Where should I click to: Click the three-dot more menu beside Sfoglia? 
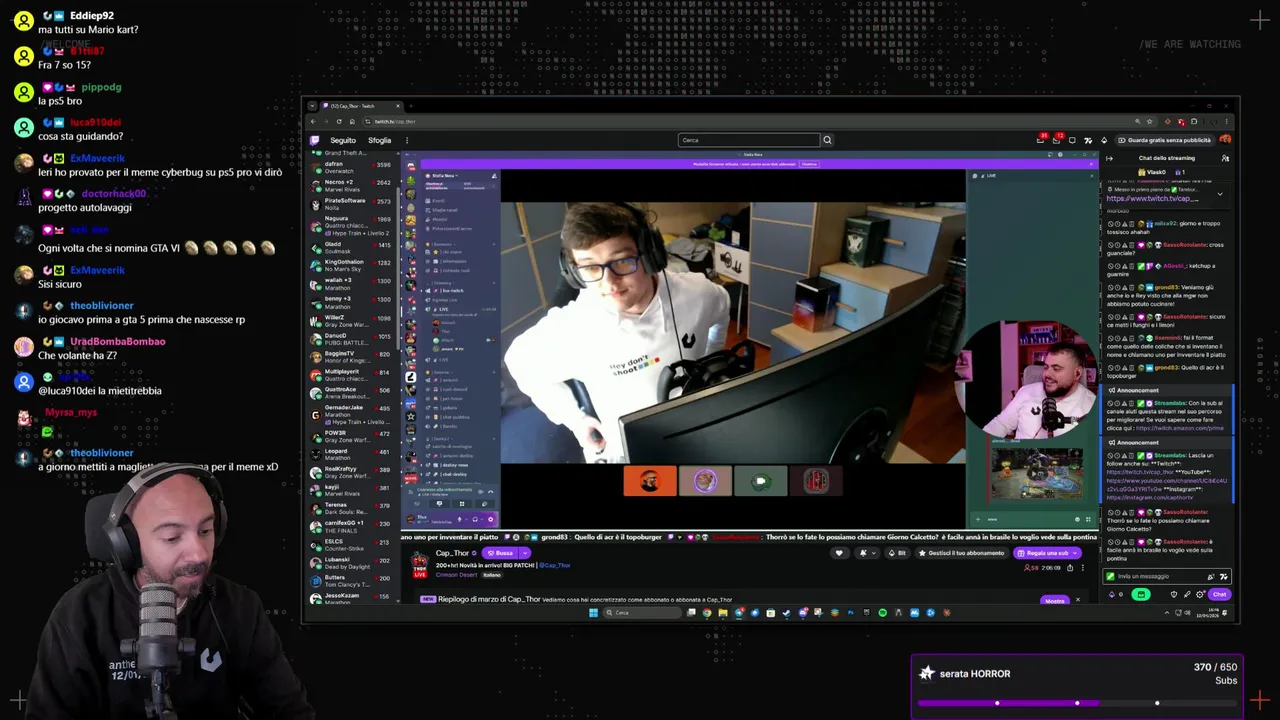pos(407,140)
